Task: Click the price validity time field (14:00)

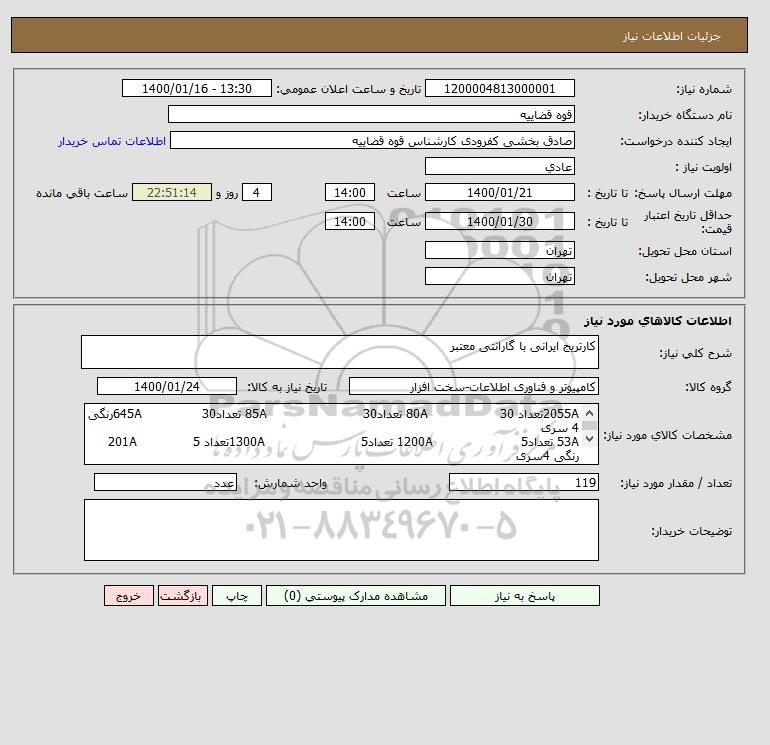Action: coord(350,221)
